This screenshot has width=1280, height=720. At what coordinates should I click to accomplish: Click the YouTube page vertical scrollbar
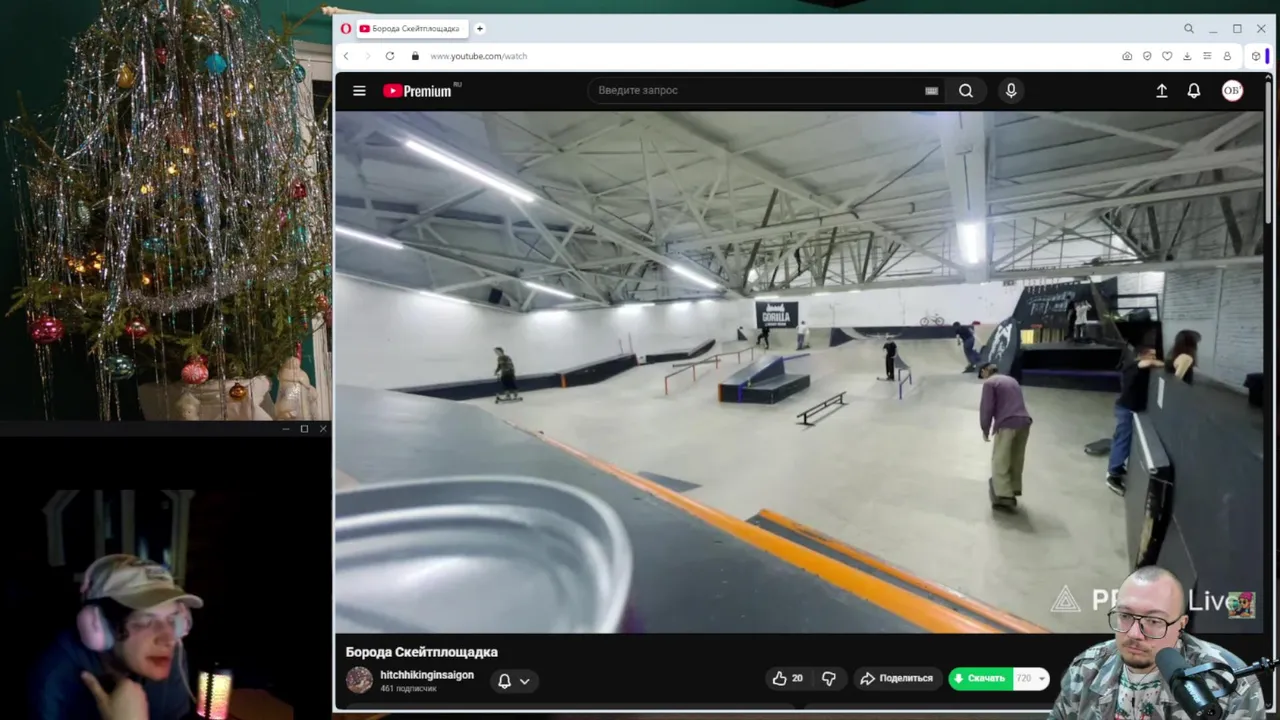(x=1268, y=154)
